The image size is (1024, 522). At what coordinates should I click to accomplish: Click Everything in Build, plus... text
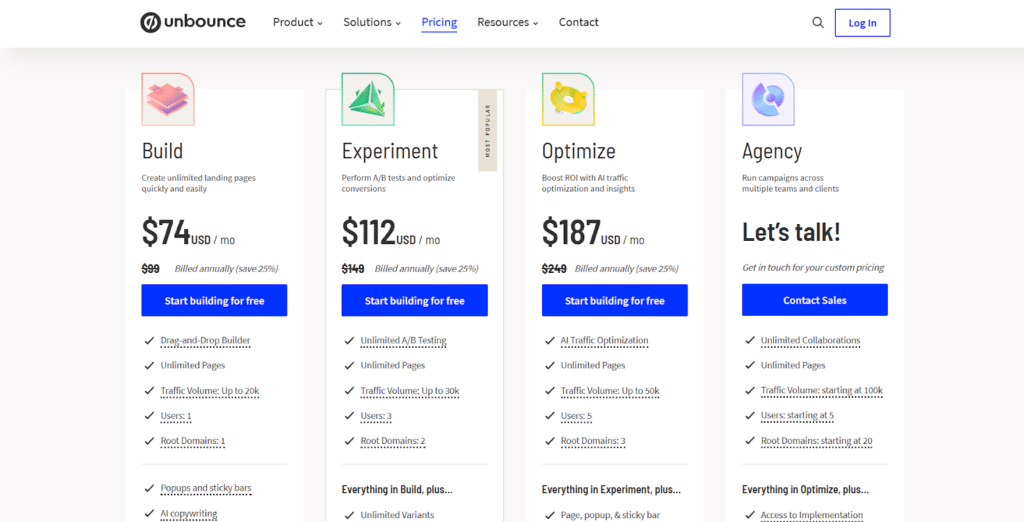[x=397, y=489]
